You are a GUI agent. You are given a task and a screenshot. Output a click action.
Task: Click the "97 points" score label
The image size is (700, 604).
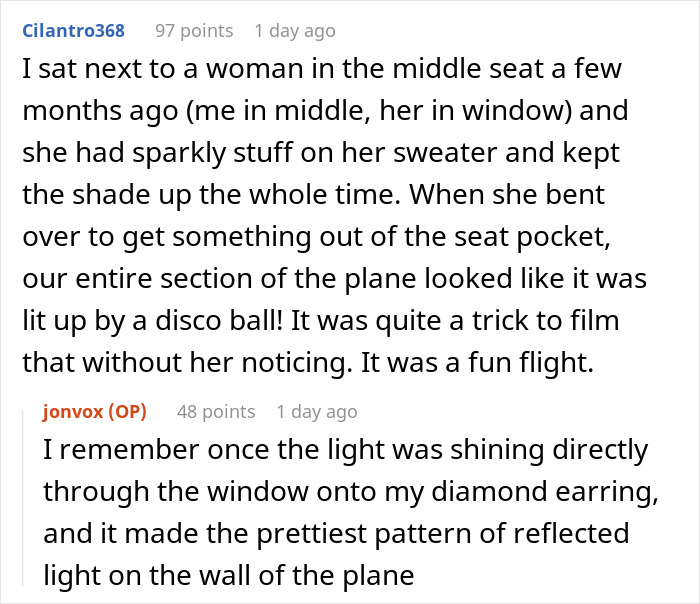[x=194, y=31]
